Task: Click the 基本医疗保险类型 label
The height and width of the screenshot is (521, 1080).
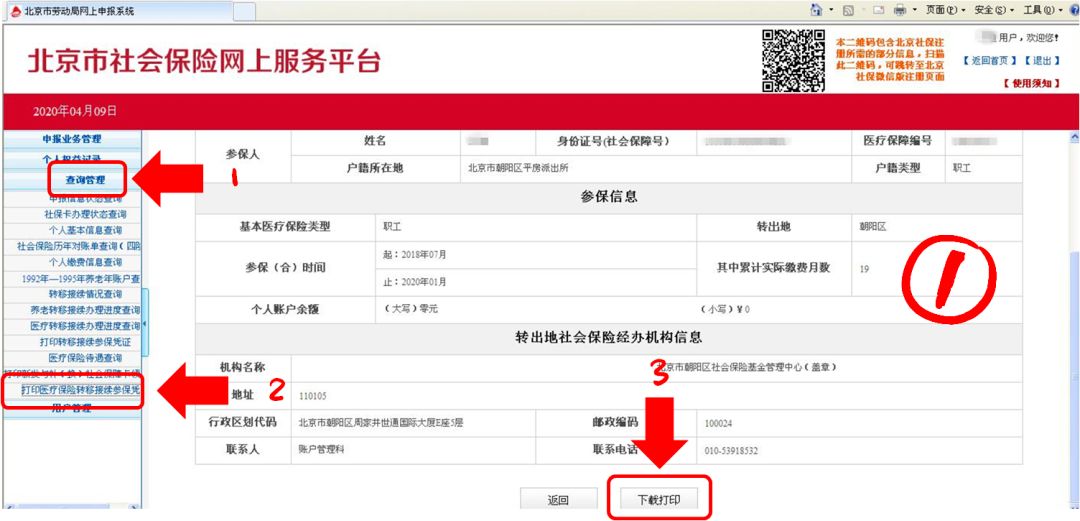Action: (285, 227)
